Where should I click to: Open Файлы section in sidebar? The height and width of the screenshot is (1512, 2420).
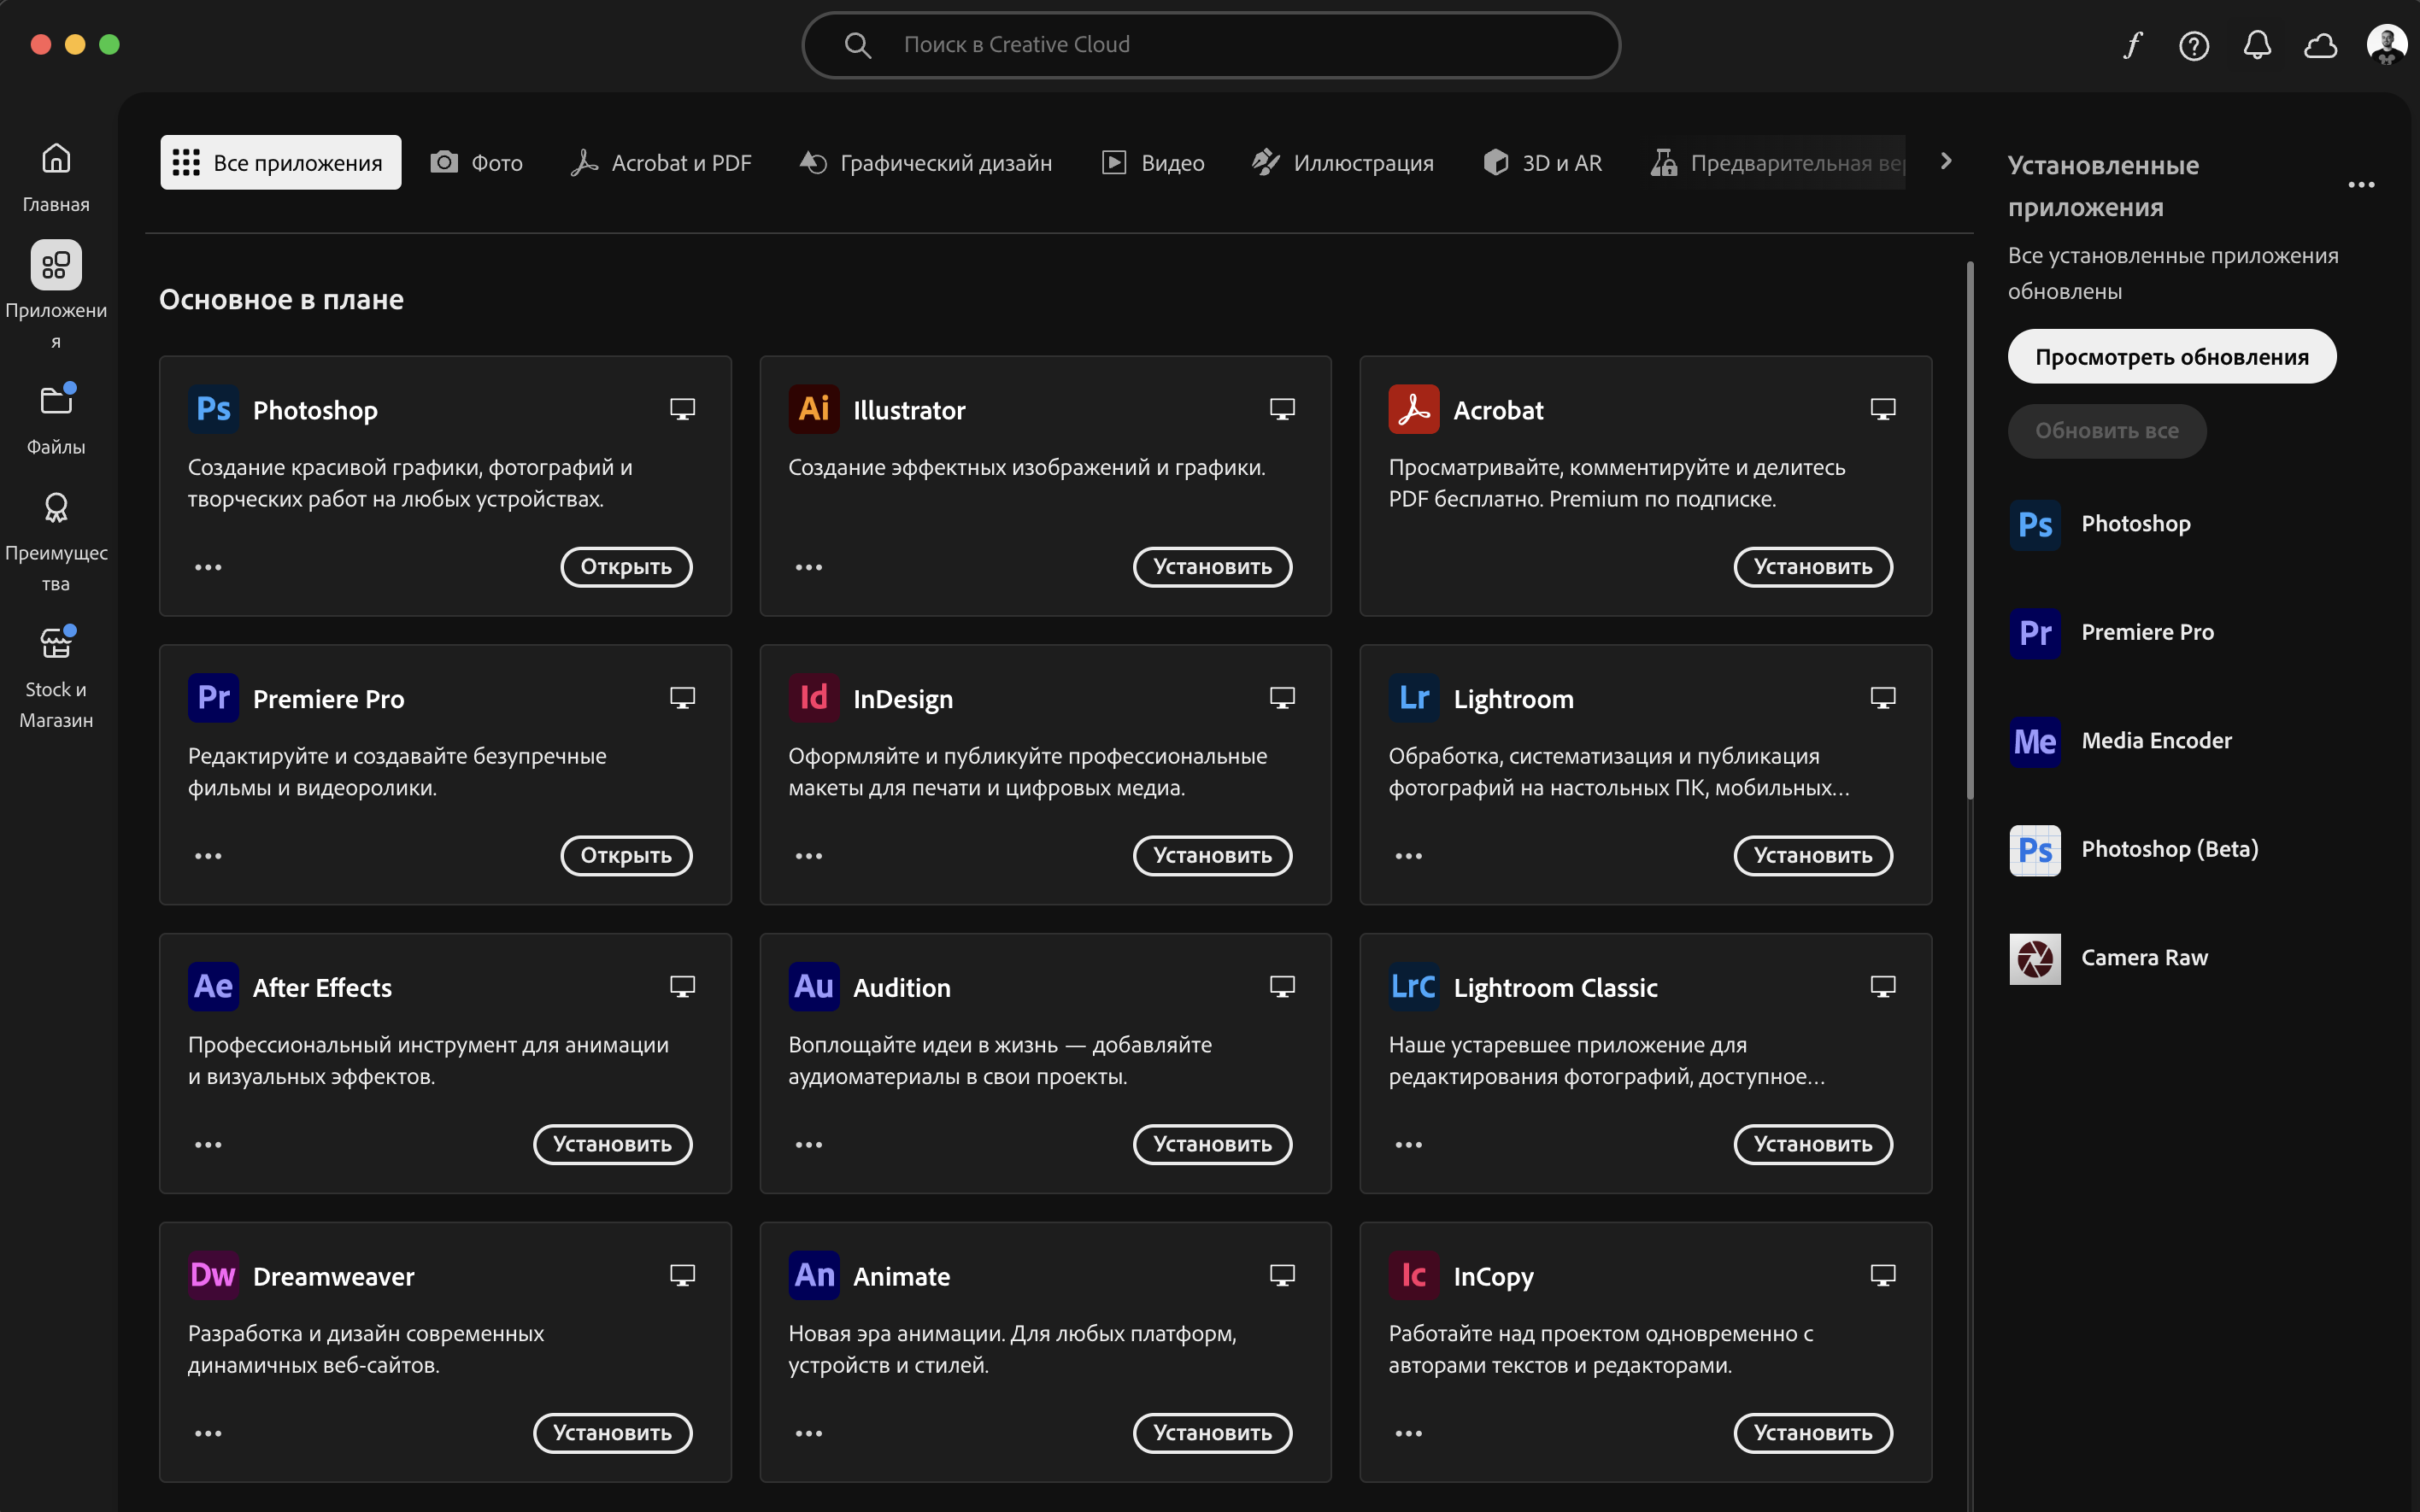coord(56,419)
